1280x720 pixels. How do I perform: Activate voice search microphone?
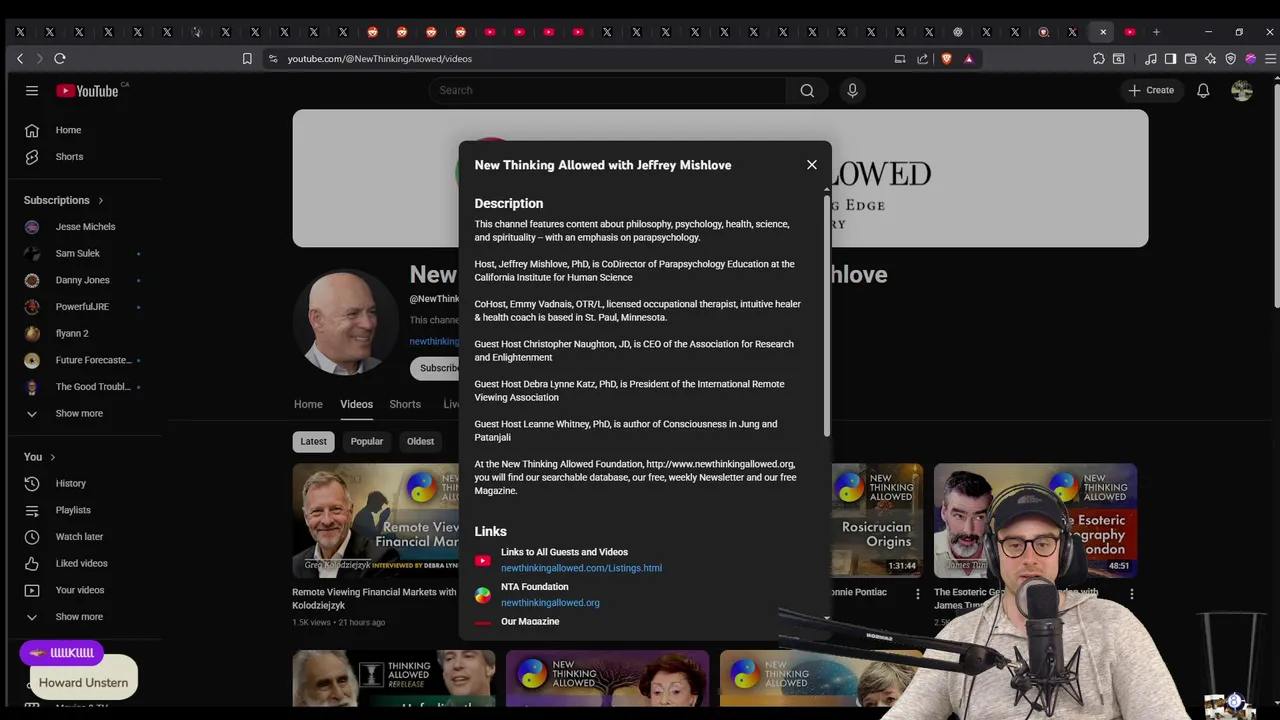point(852,91)
